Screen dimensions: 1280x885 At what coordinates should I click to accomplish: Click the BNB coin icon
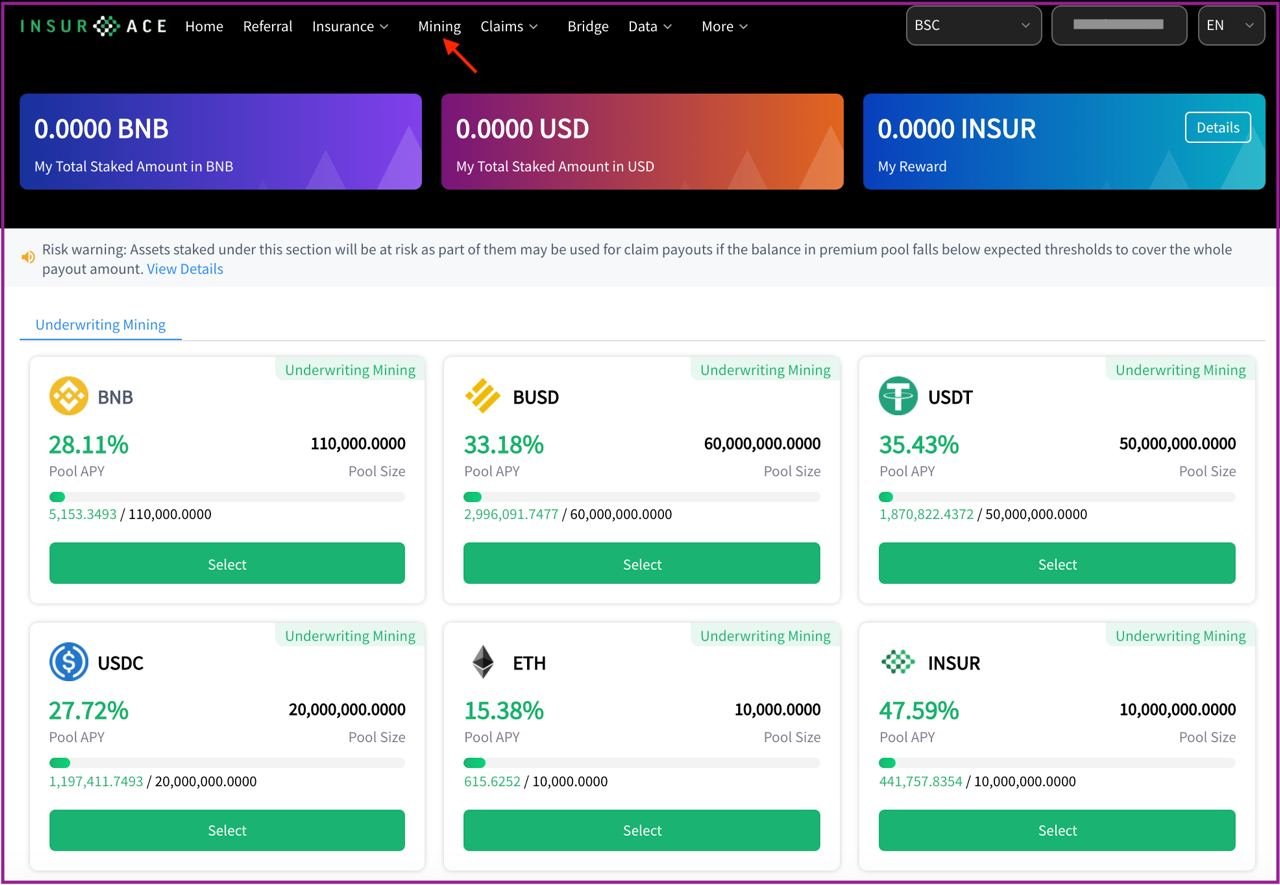[x=69, y=396]
